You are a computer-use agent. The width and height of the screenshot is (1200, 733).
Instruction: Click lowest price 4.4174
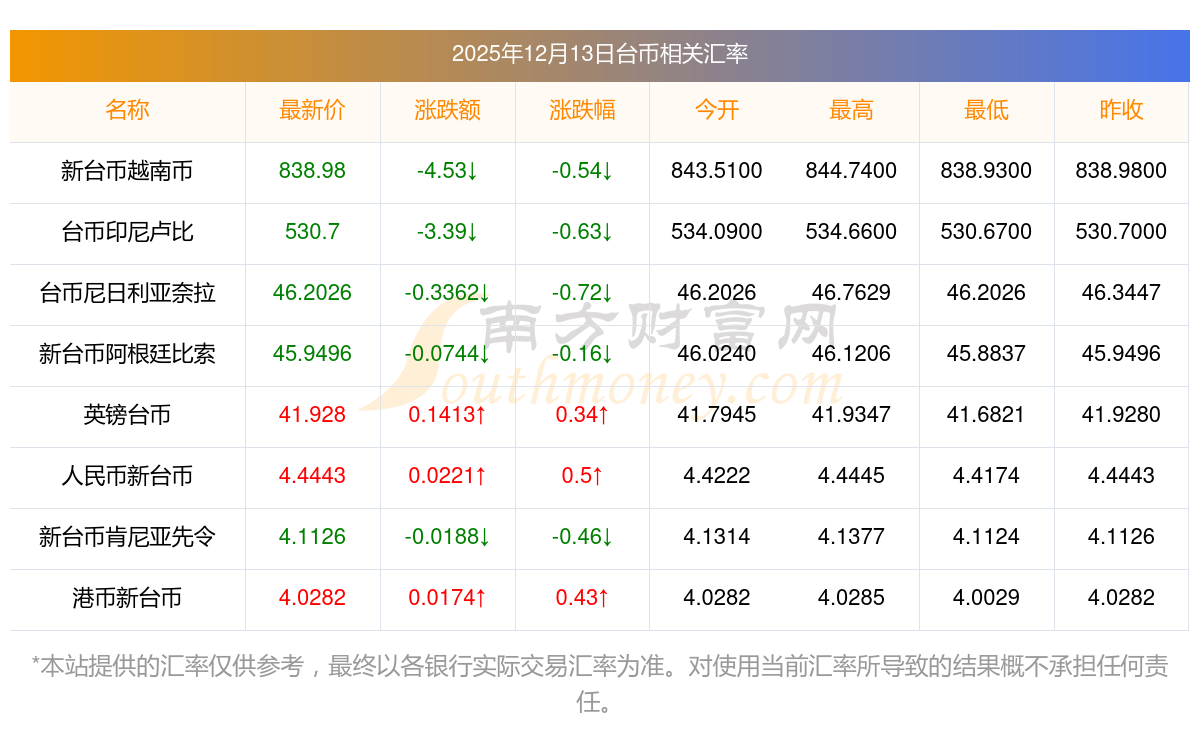986,476
